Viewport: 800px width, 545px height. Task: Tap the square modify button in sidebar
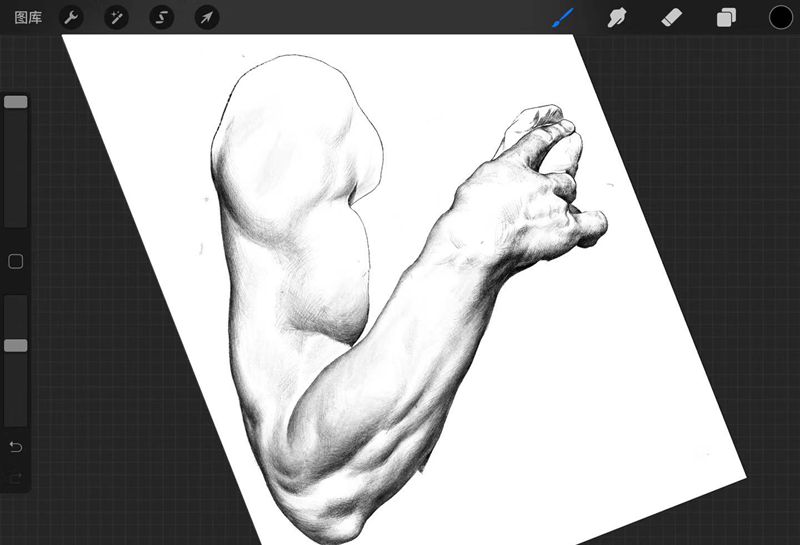[x=16, y=261]
